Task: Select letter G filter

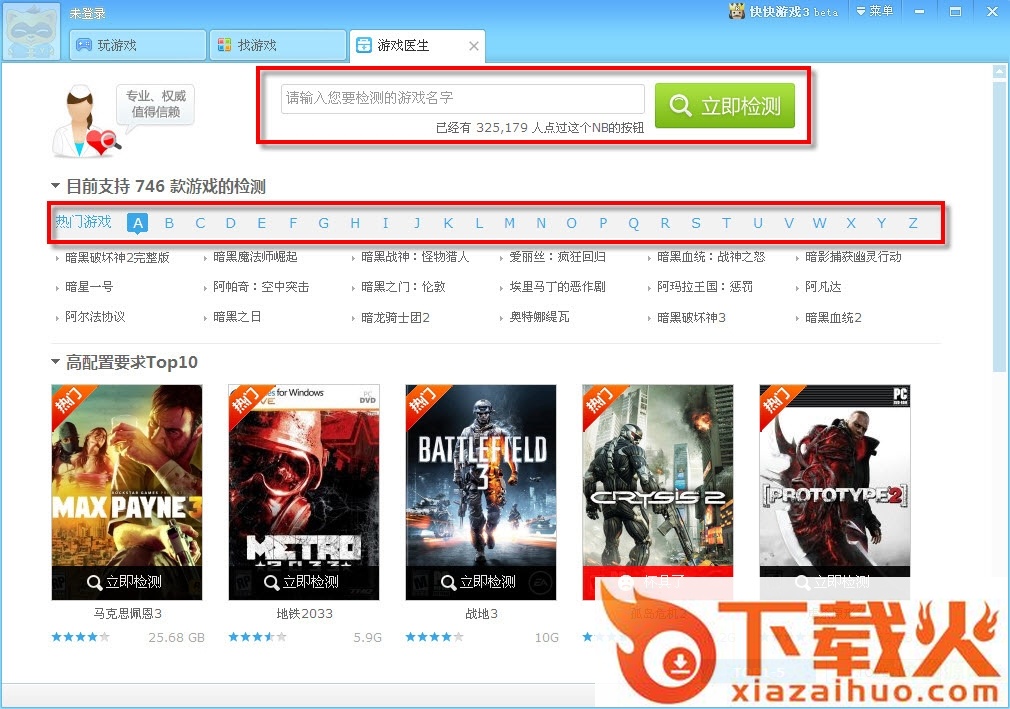Action: coord(323,223)
